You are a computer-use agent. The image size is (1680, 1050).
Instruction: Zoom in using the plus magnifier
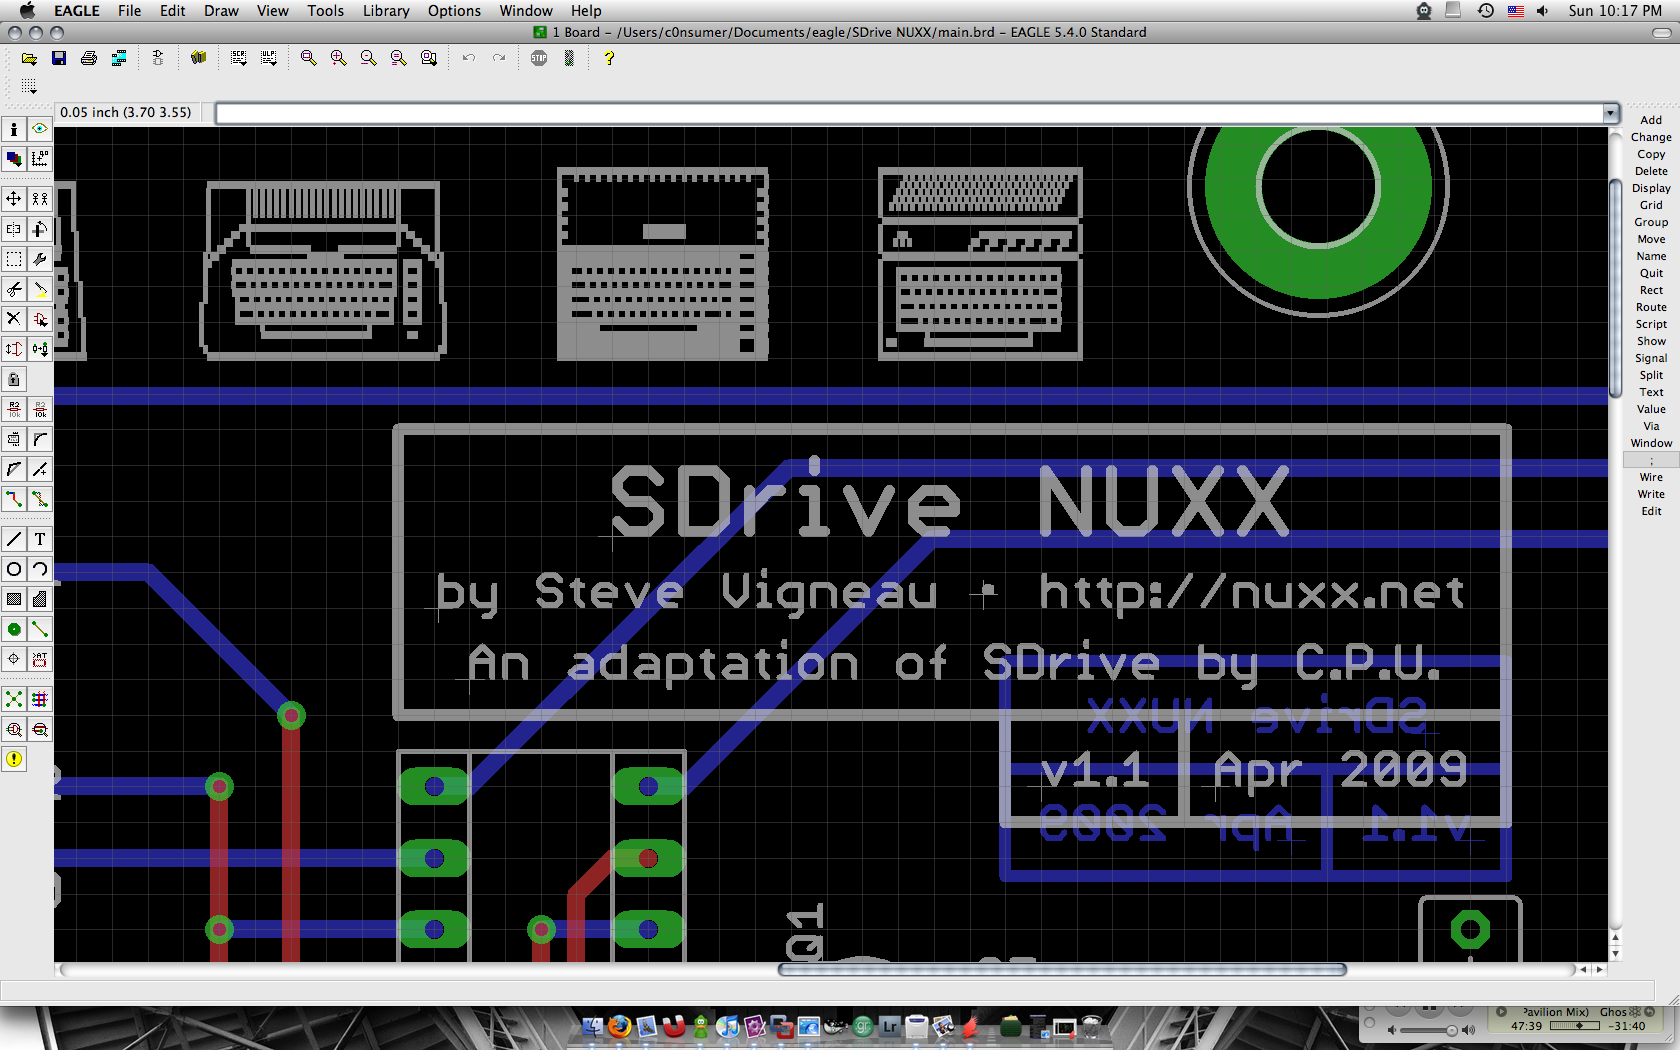(x=339, y=58)
